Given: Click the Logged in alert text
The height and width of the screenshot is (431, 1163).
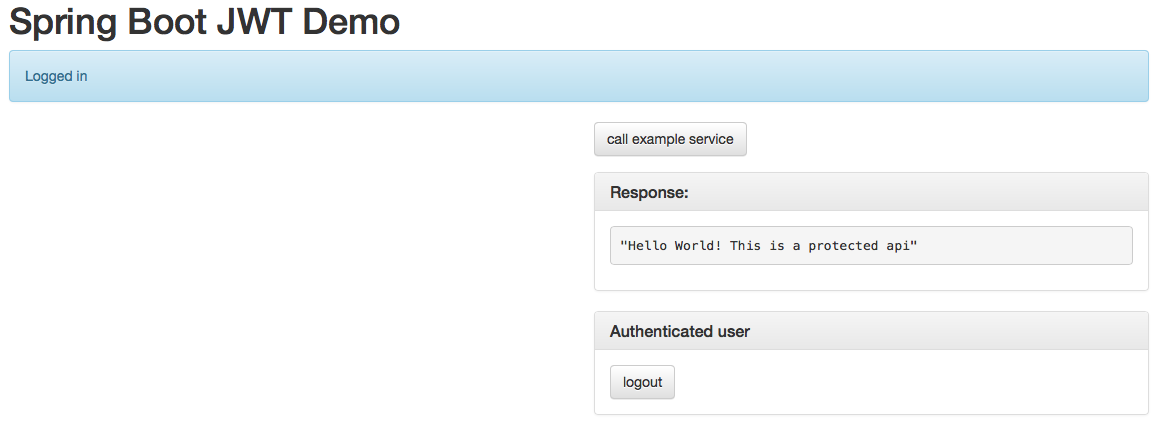Looking at the screenshot, I should 56,76.
